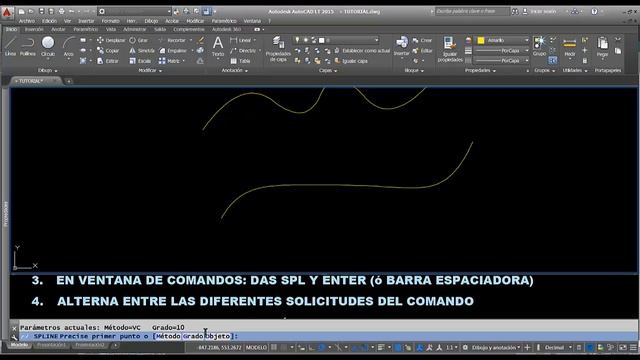Insert a Tabla annotation
Screen dimensions: 640x360
(240, 61)
